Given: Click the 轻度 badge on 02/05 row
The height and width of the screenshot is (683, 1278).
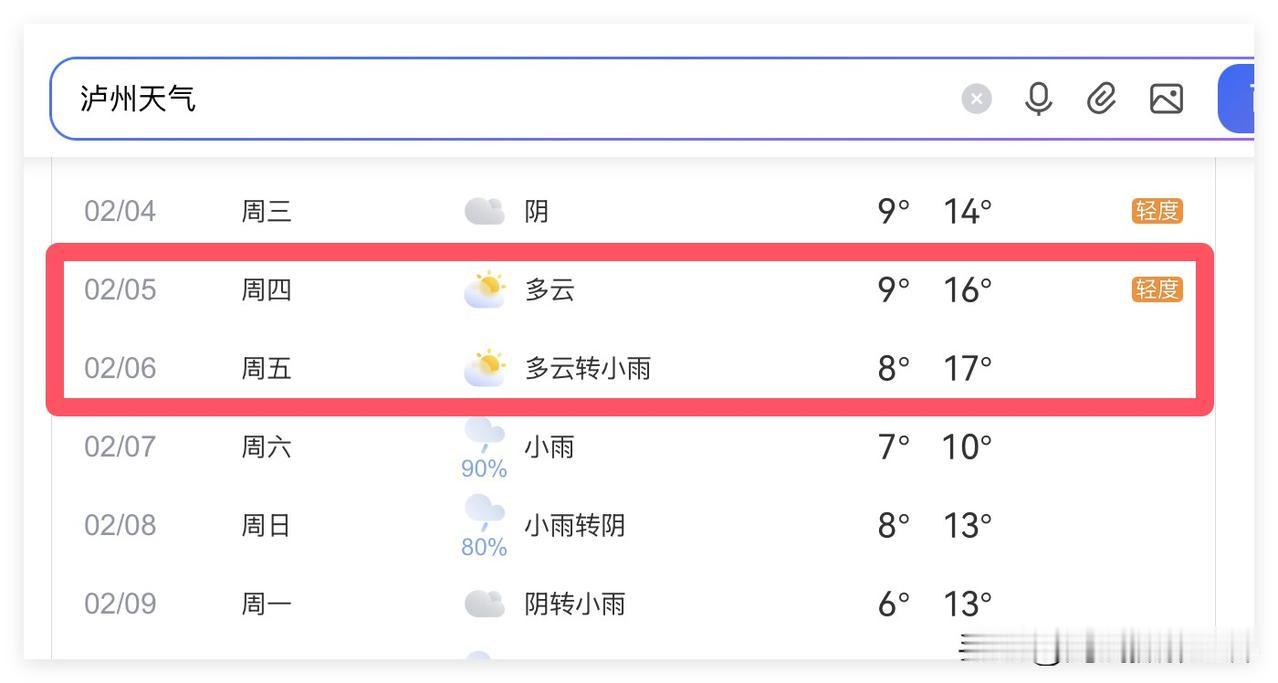Looking at the screenshot, I should [x=1157, y=289].
